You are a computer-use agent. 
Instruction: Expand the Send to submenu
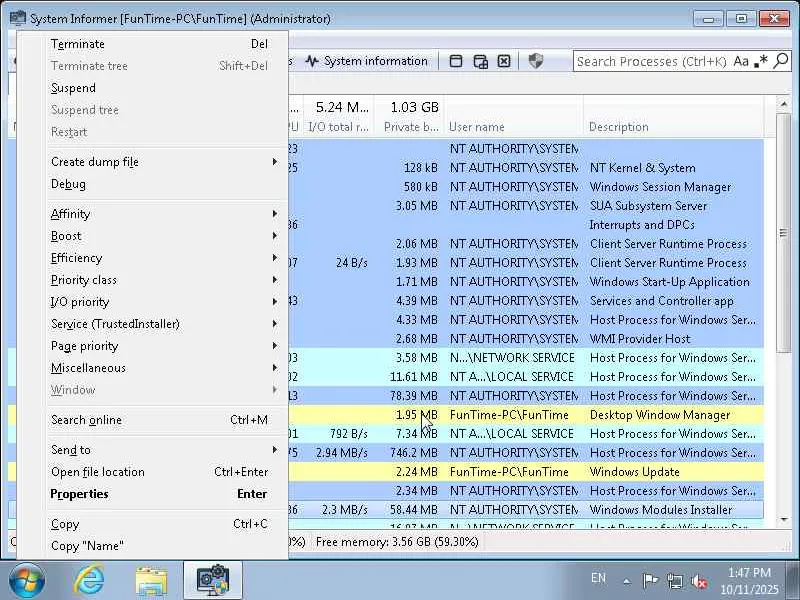click(x=160, y=449)
